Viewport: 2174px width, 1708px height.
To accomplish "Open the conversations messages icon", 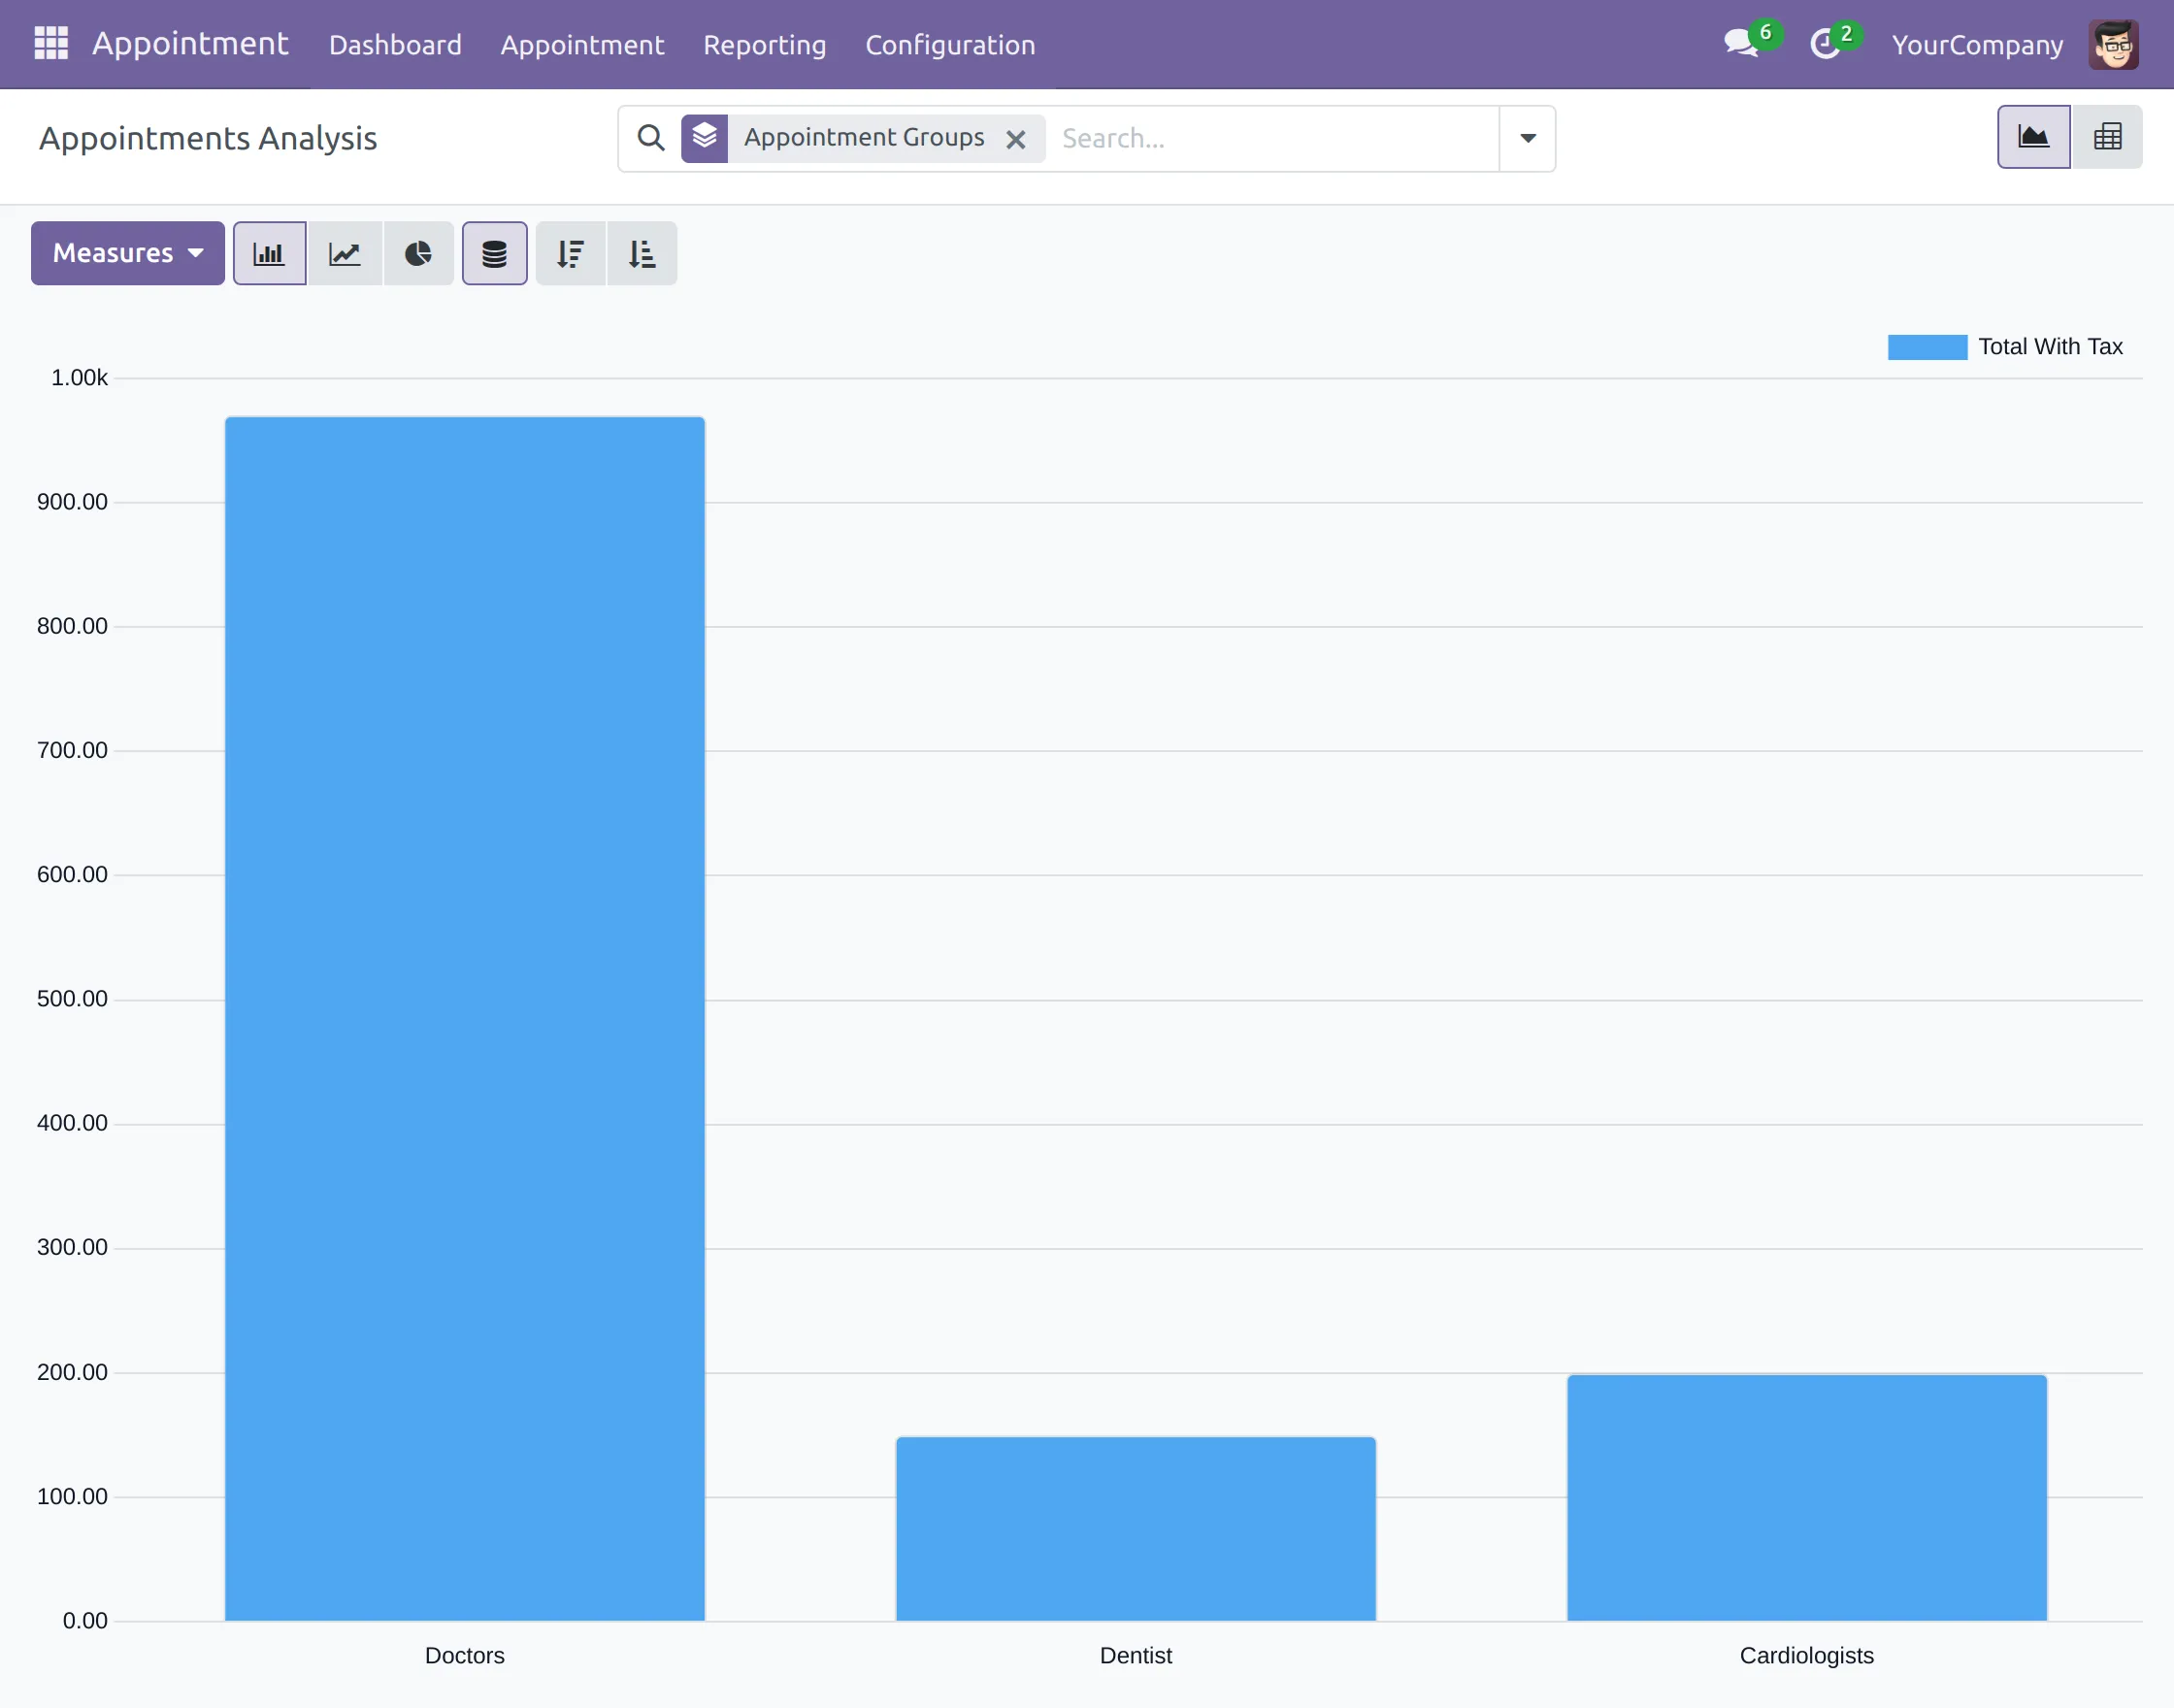I will 1741,44.
